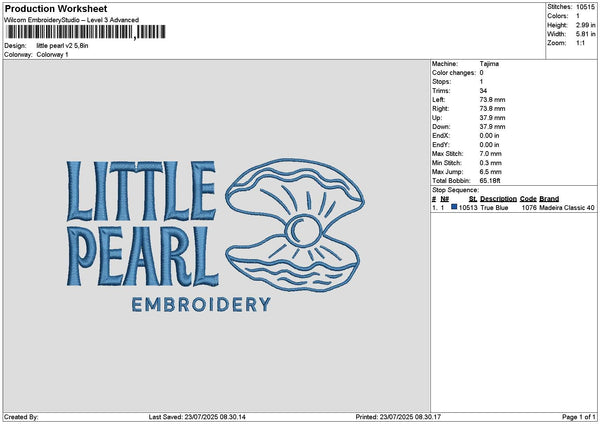
Task: Click the LITTLE word in the design preview
Action: tap(142, 191)
